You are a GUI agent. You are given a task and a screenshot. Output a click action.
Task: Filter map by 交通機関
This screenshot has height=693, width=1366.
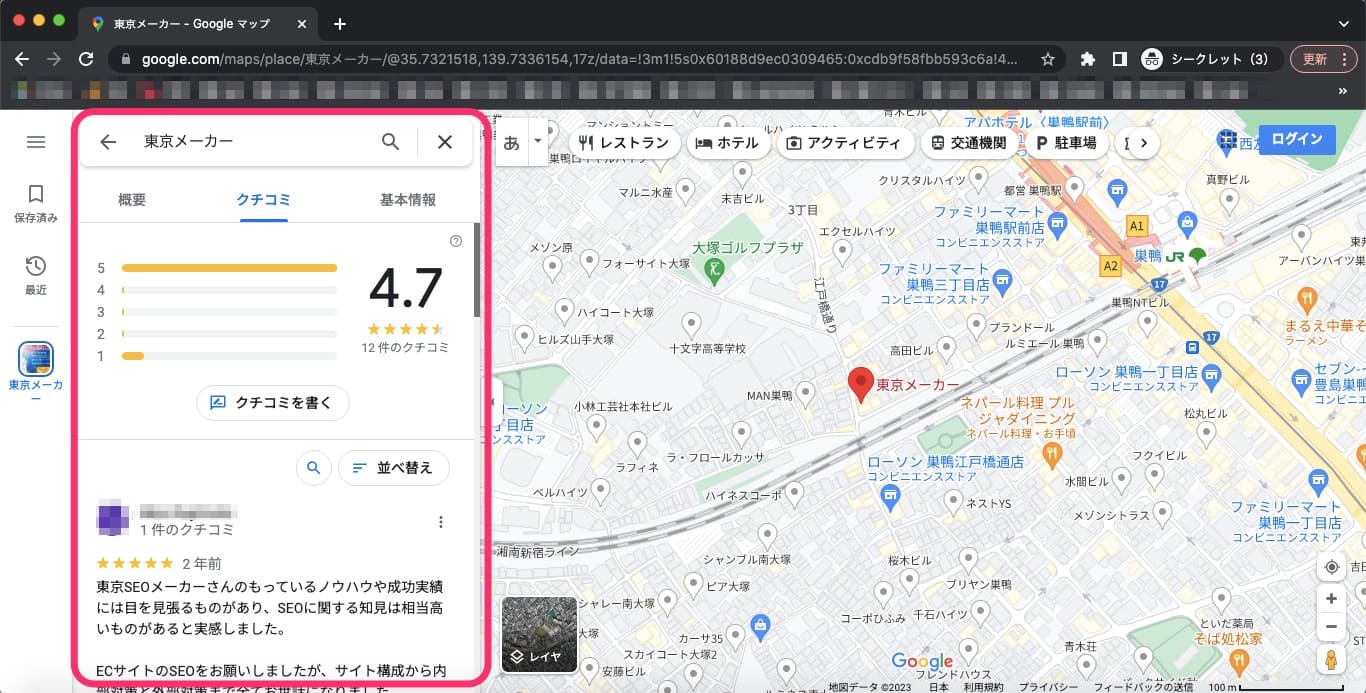968,143
